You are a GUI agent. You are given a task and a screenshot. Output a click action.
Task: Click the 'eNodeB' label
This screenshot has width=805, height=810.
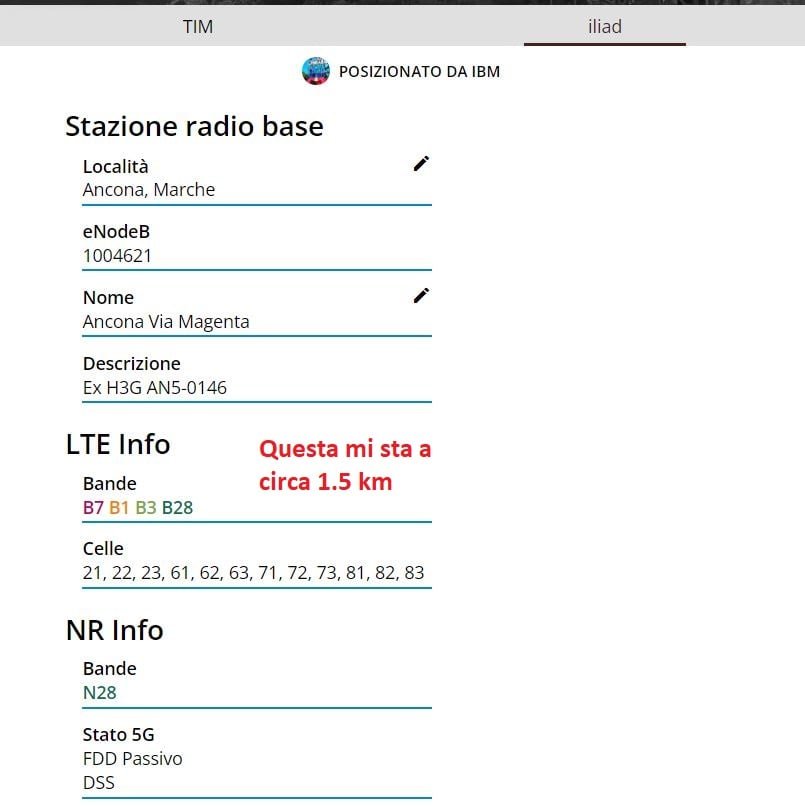(x=116, y=232)
